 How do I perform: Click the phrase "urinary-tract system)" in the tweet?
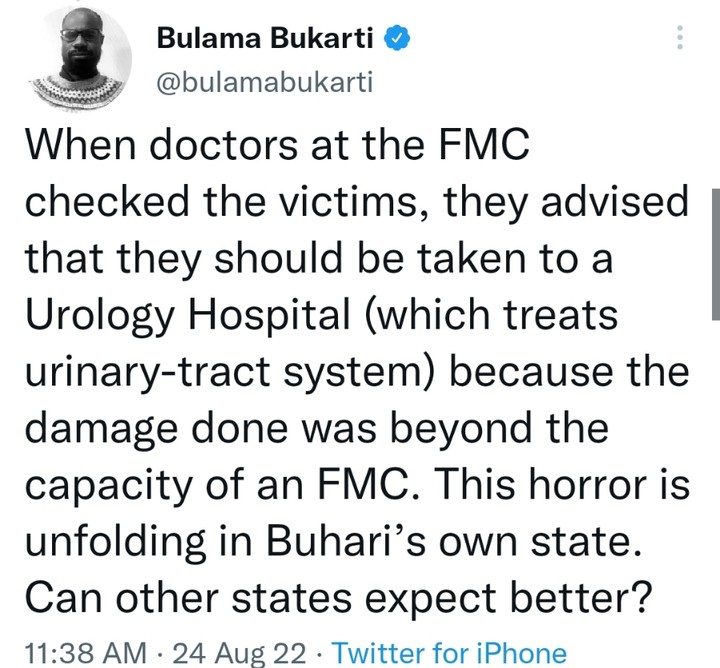pos(229,372)
